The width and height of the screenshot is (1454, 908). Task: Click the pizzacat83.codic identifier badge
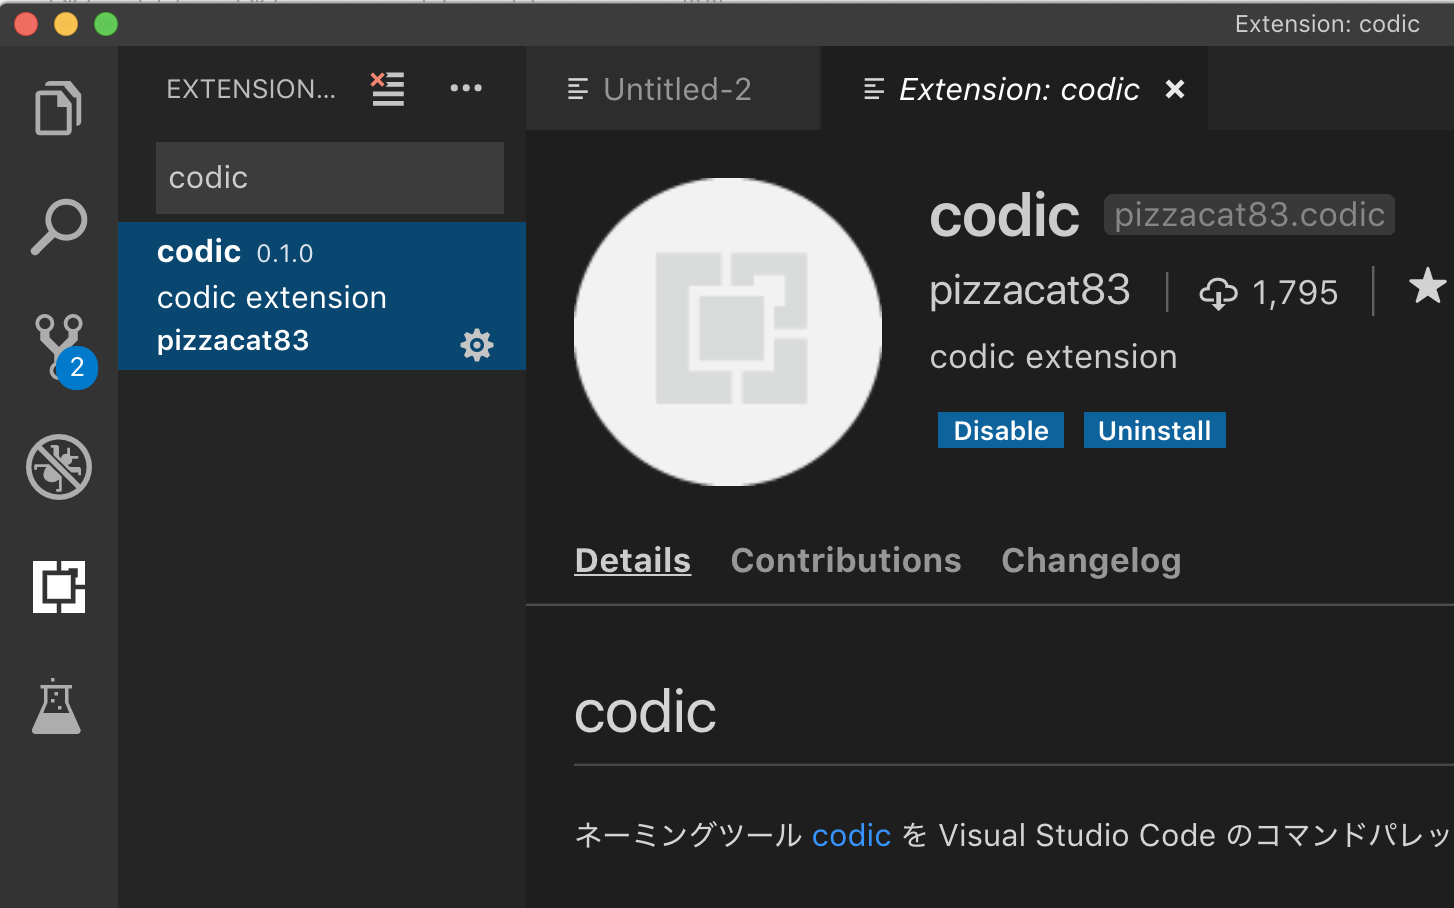pyautogui.click(x=1249, y=215)
